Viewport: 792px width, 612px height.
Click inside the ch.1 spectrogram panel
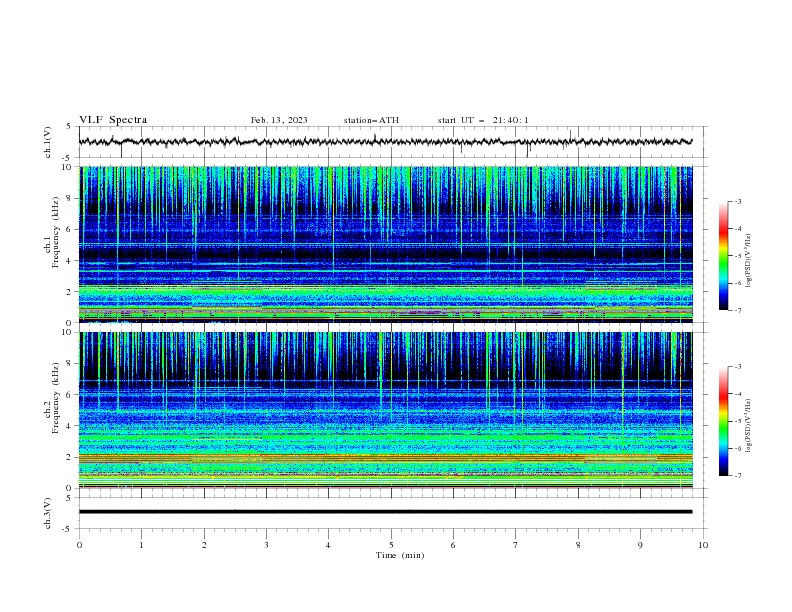coord(385,244)
